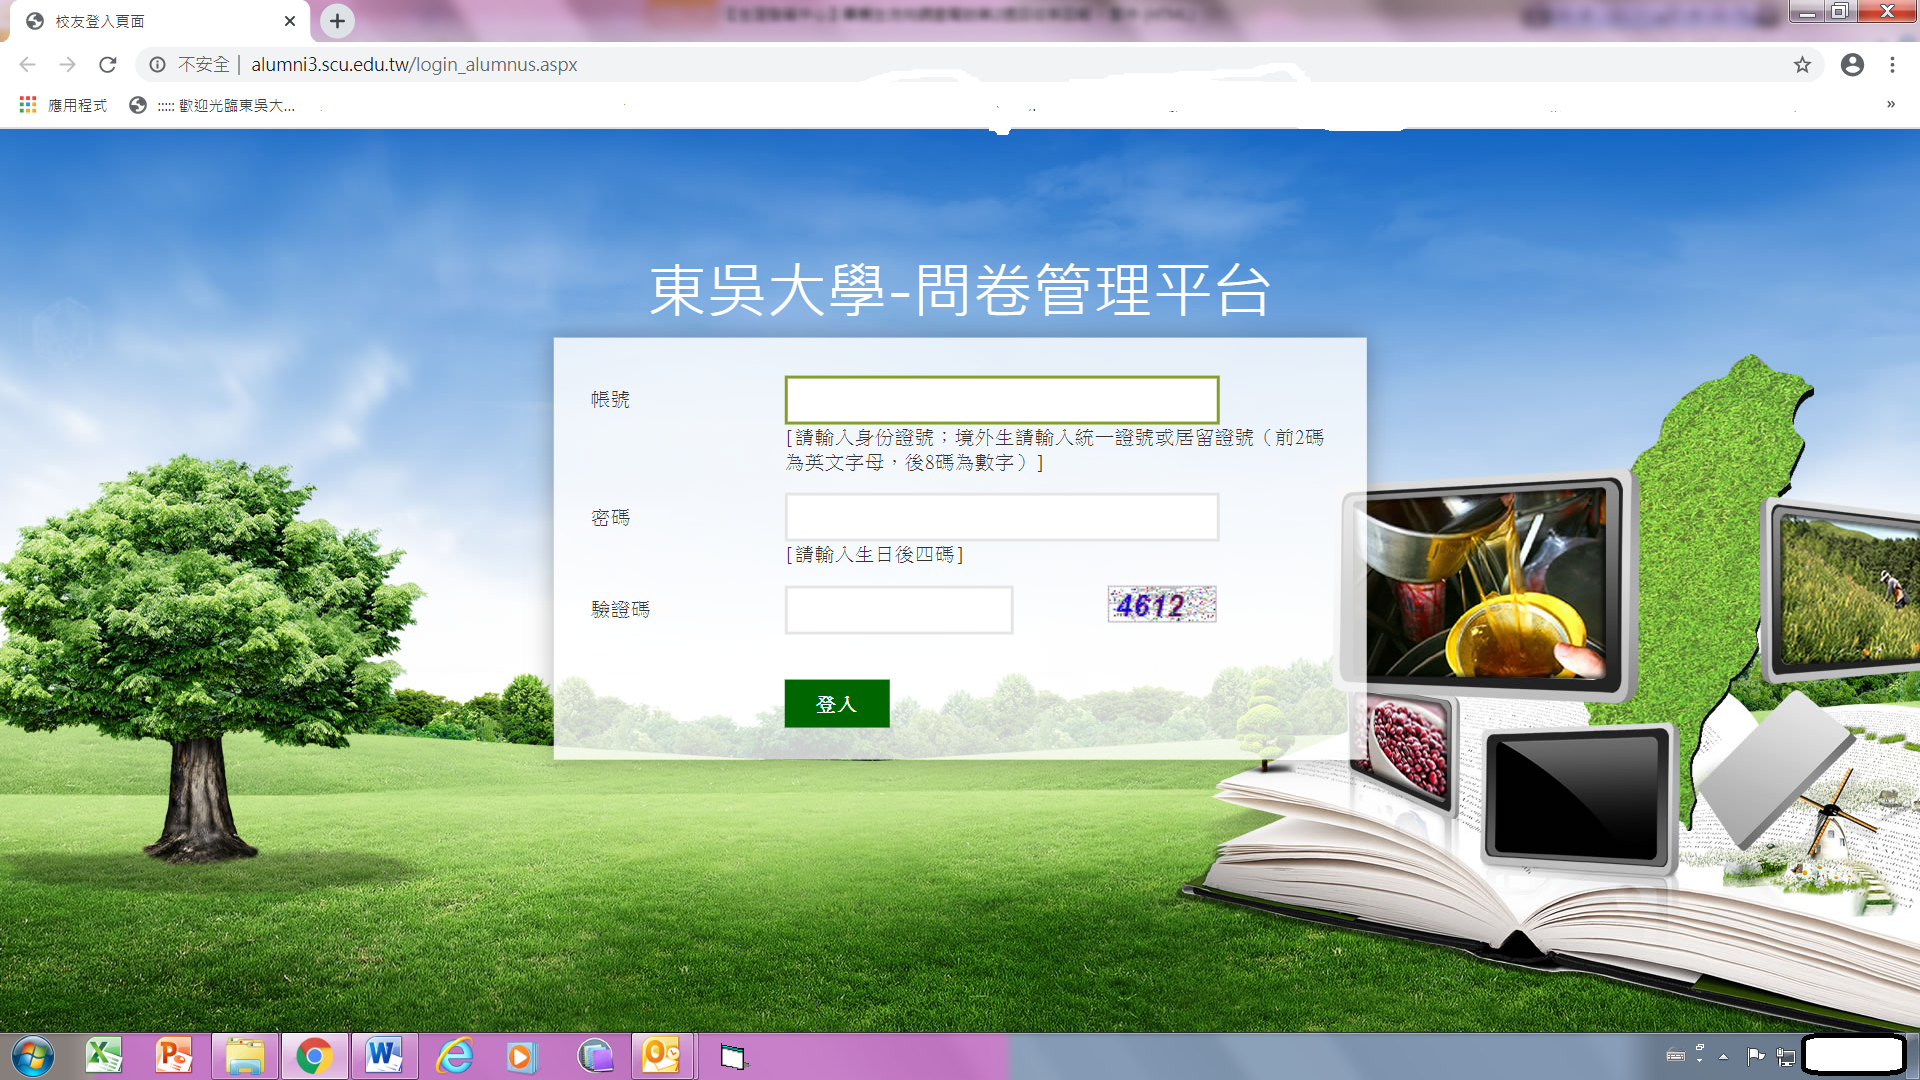Reload the page with refresh icon
Image resolution: width=1920 pixels, height=1080 pixels.
108,65
